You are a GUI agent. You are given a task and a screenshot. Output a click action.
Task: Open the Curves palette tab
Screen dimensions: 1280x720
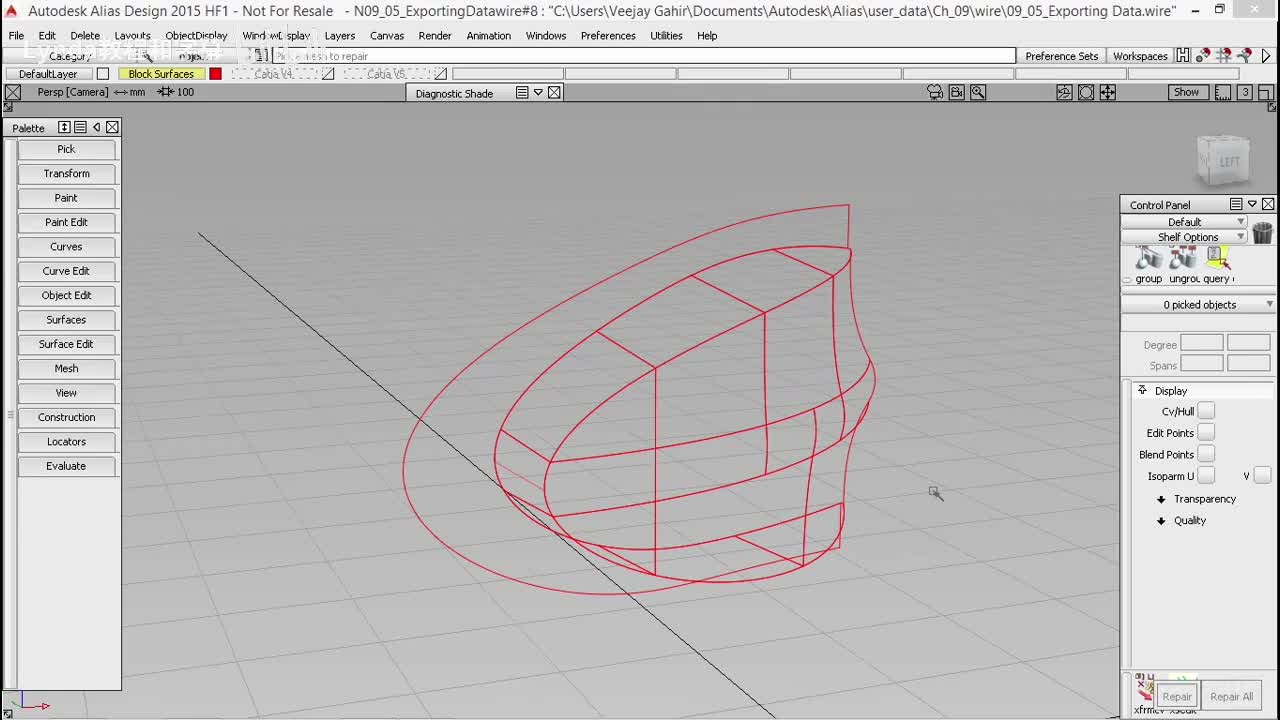pos(66,246)
